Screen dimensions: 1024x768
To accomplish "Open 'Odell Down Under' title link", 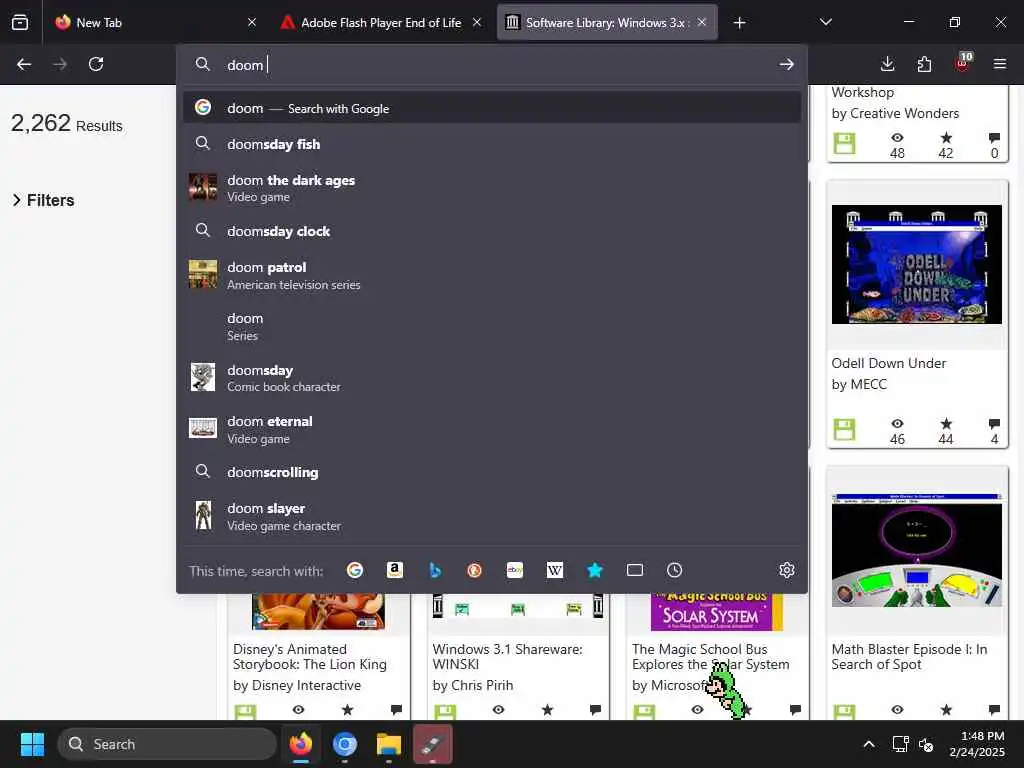I will 888,363.
